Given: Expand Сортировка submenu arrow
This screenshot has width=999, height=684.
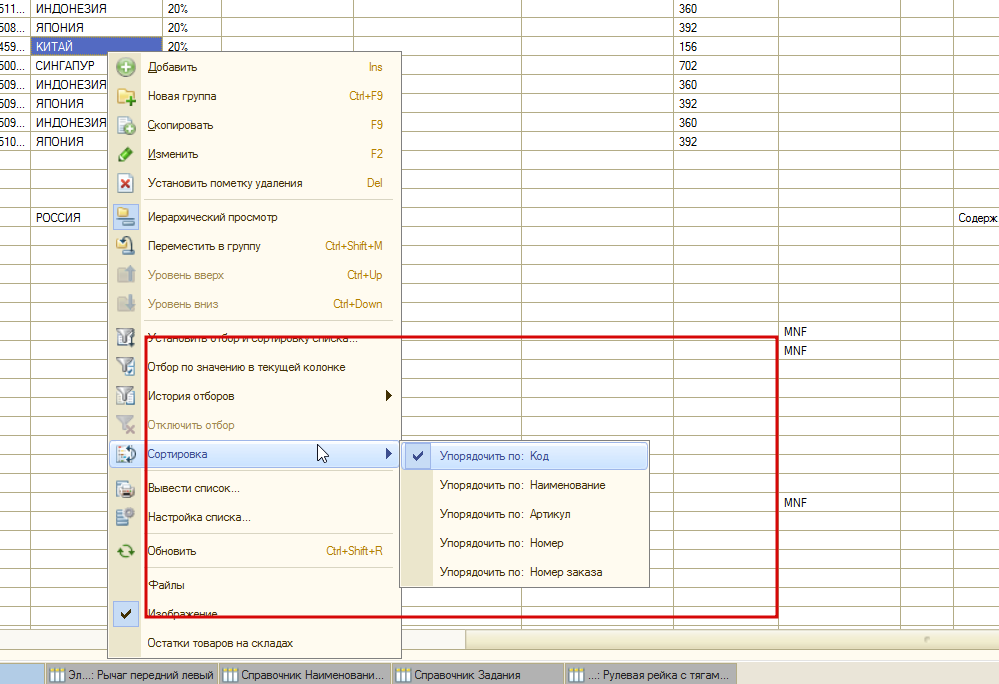Looking at the screenshot, I should [389, 453].
